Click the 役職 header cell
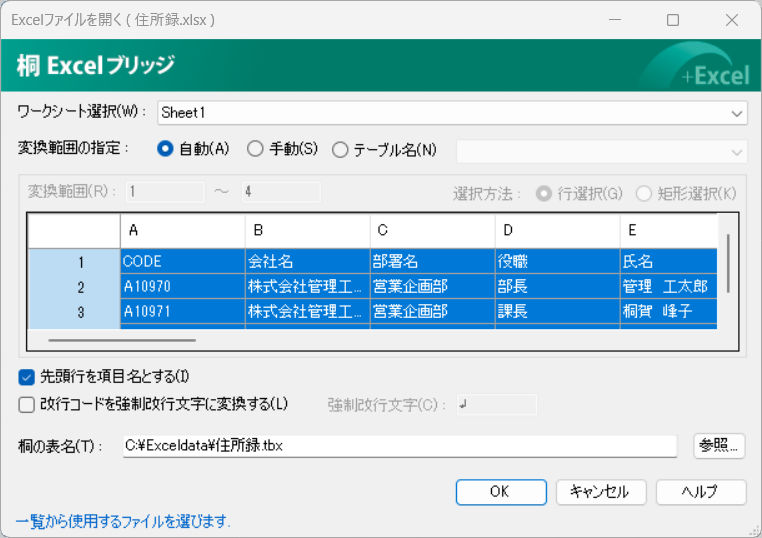This screenshot has height=538, width=762. point(557,261)
